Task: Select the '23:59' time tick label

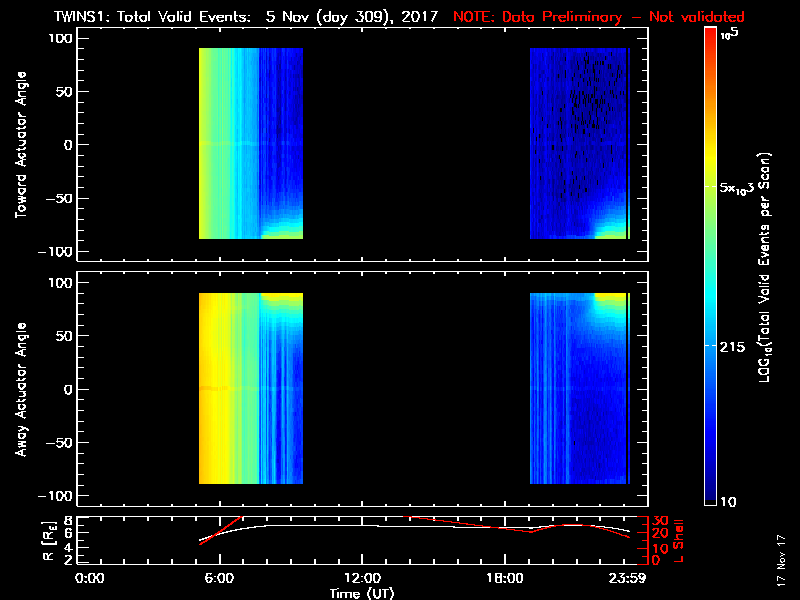Action: point(625,578)
